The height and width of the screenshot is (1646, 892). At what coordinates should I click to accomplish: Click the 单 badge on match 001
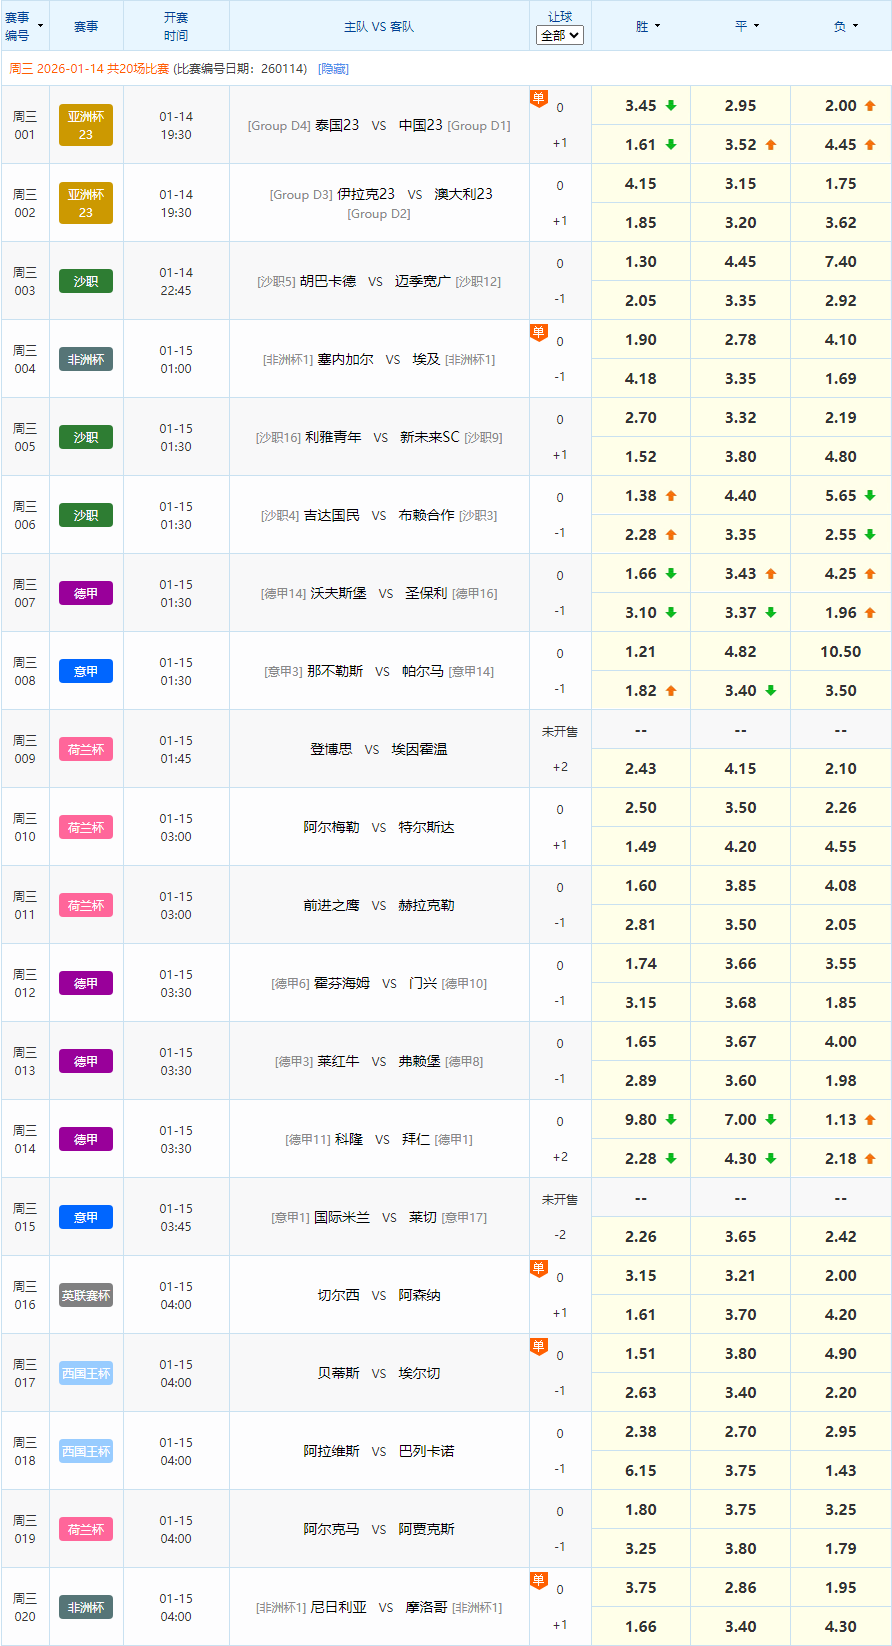pos(539,98)
